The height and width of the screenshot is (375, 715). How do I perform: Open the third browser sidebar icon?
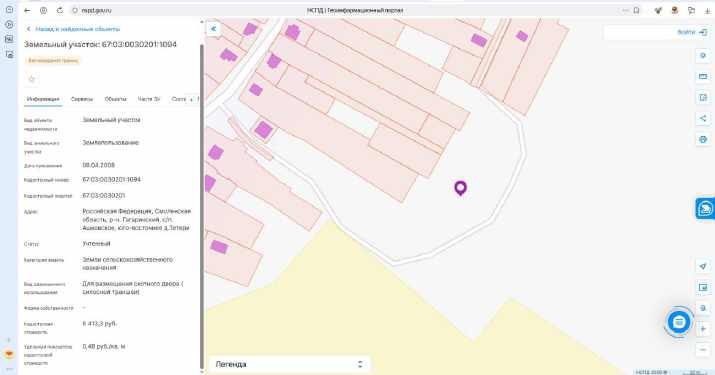[9, 40]
